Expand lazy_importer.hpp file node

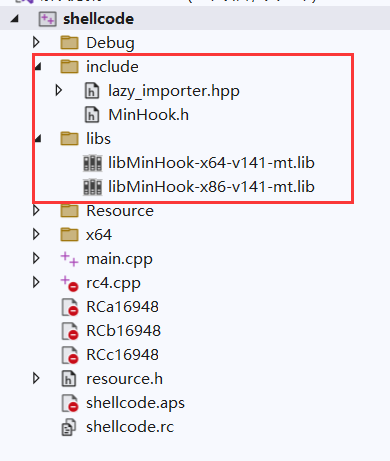pos(59,90)
